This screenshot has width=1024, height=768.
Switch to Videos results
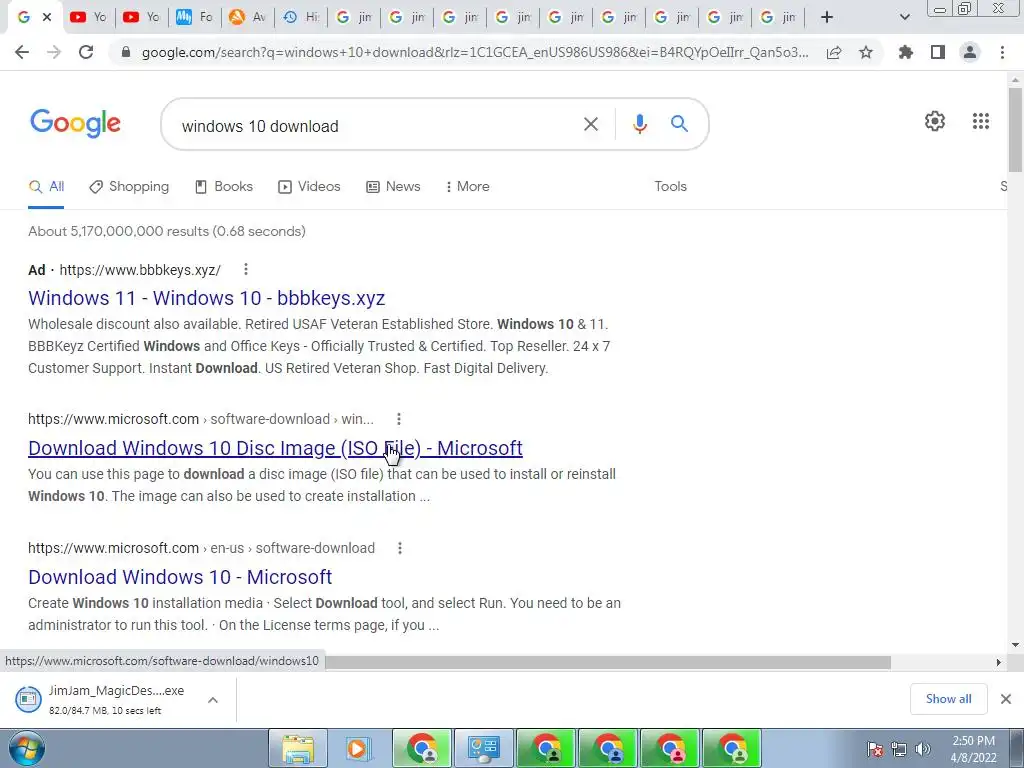309,186
